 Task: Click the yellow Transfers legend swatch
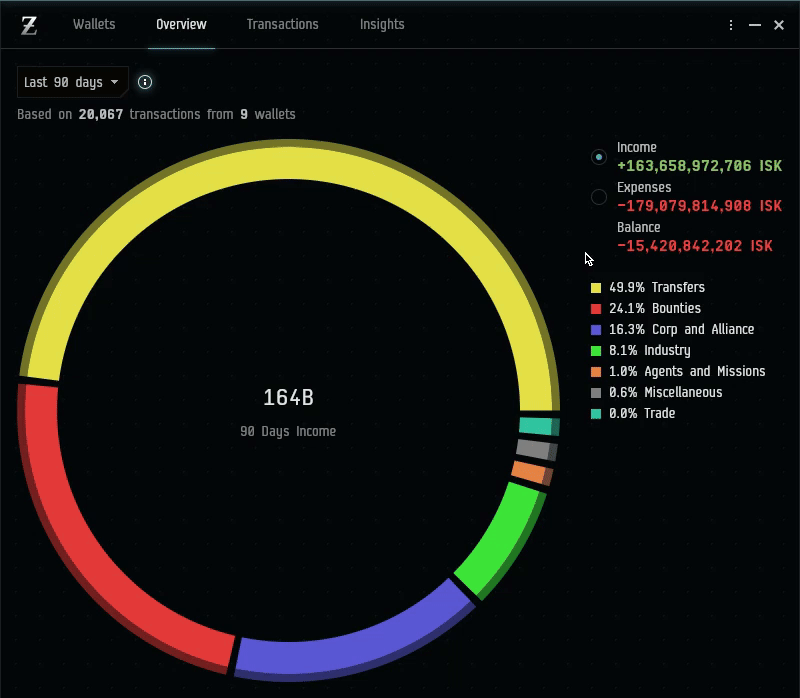click(x=596, y=288)
